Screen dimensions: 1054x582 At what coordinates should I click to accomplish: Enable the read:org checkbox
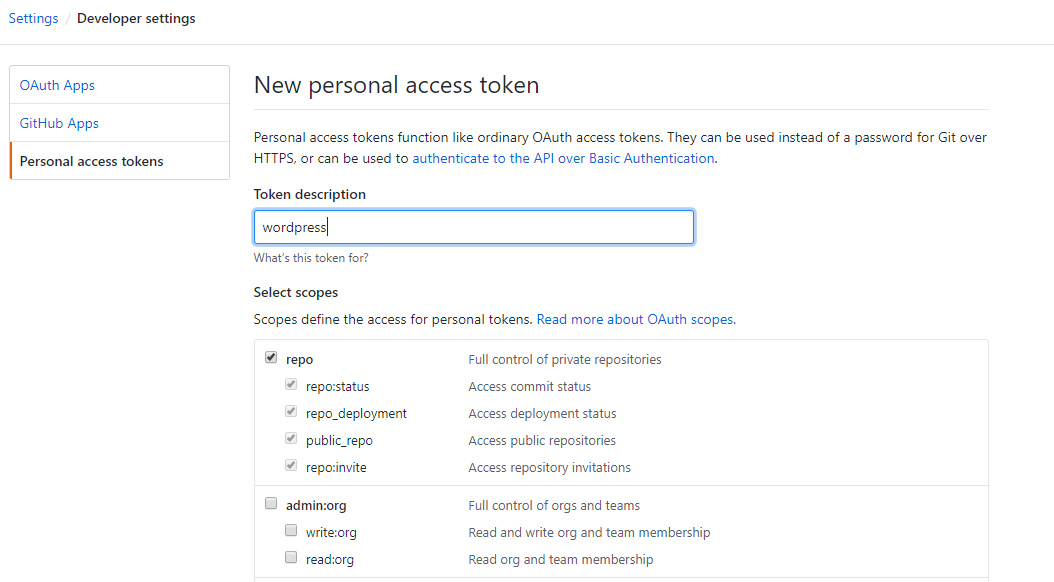(x=291, y=558)
